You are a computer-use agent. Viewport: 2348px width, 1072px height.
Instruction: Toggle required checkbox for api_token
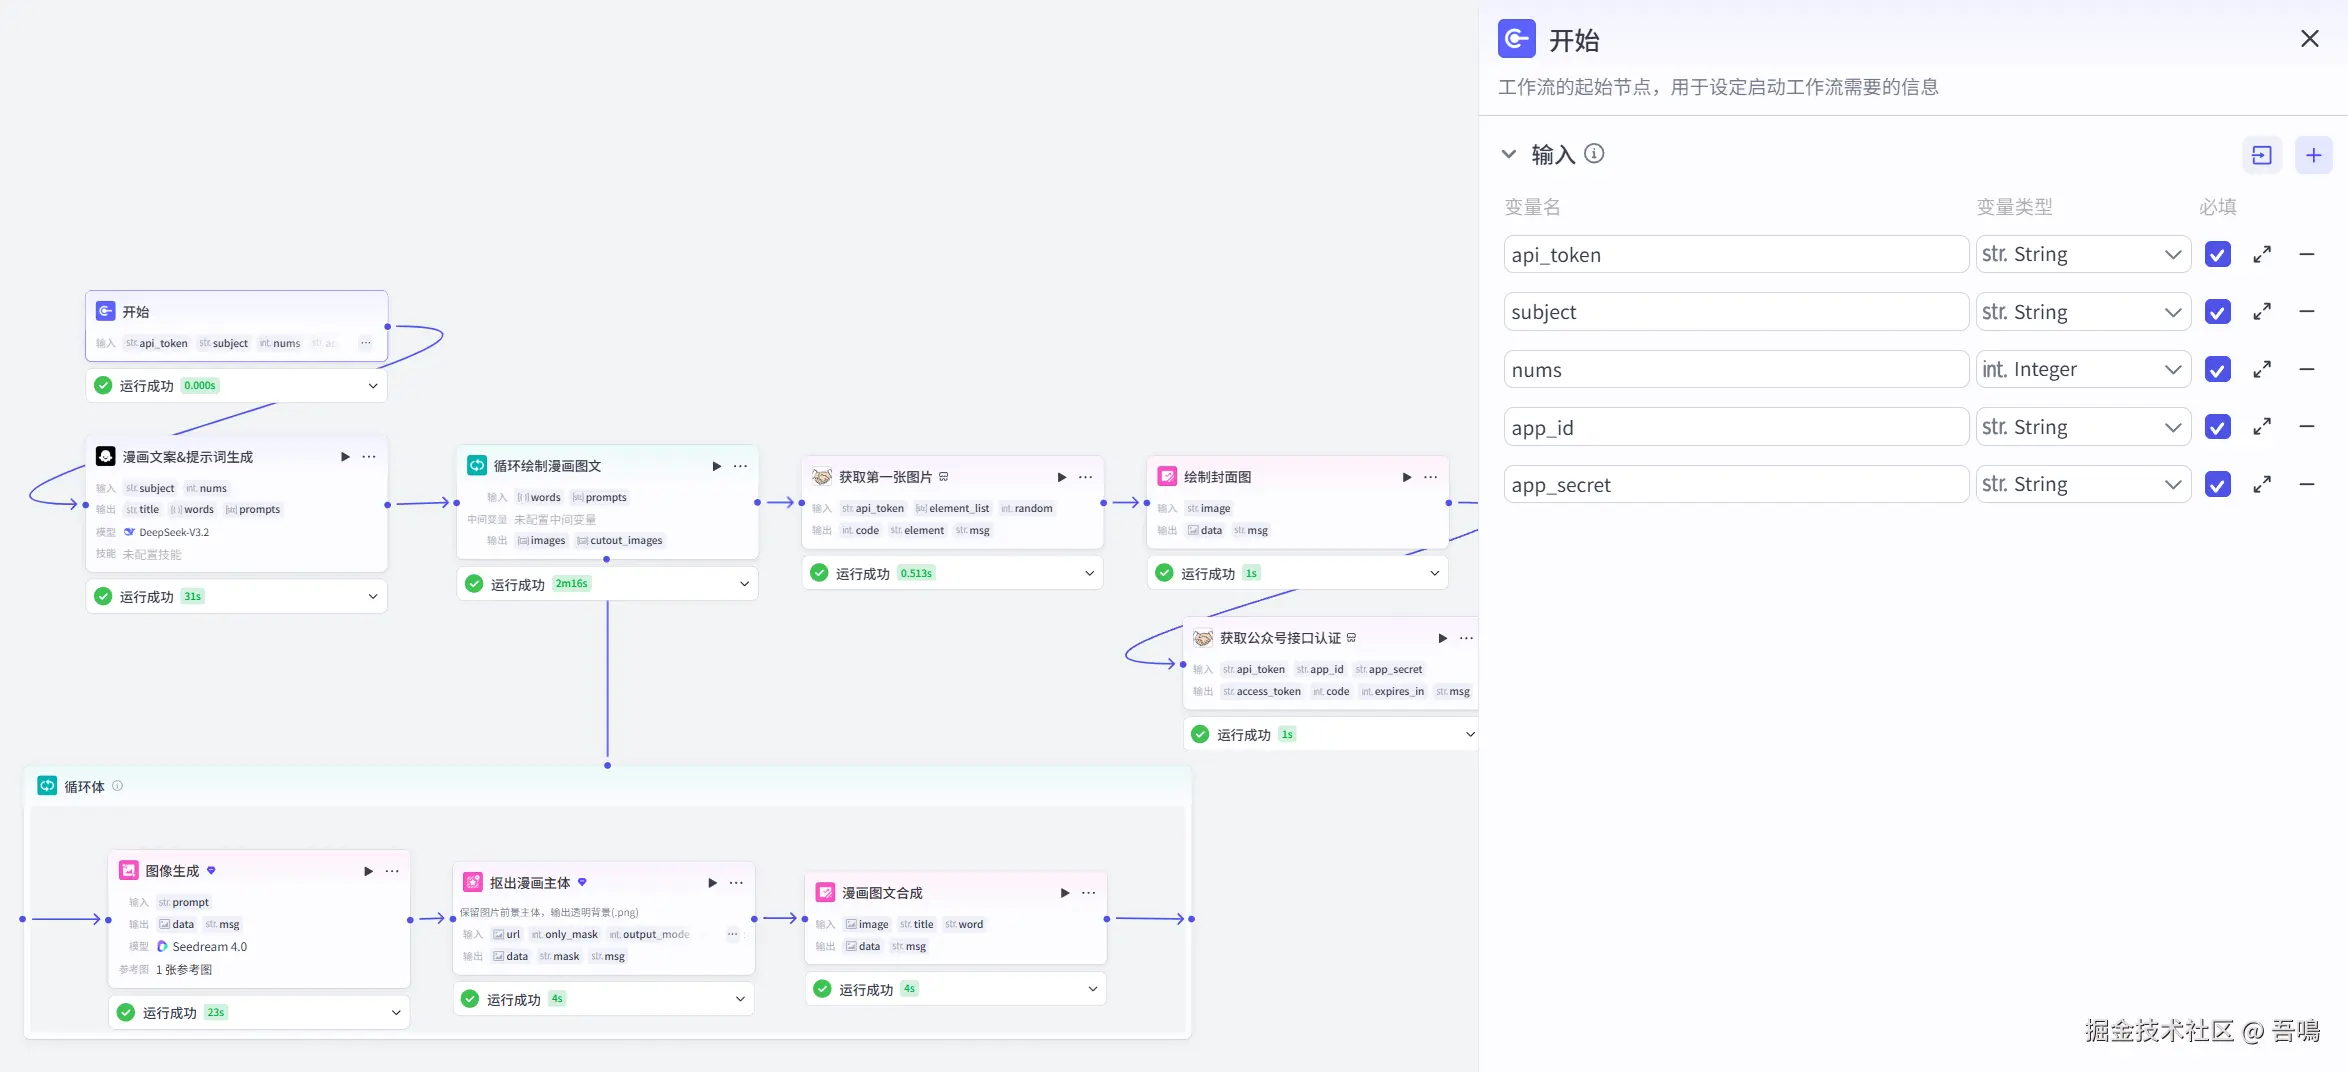(x=2218, y=255)
